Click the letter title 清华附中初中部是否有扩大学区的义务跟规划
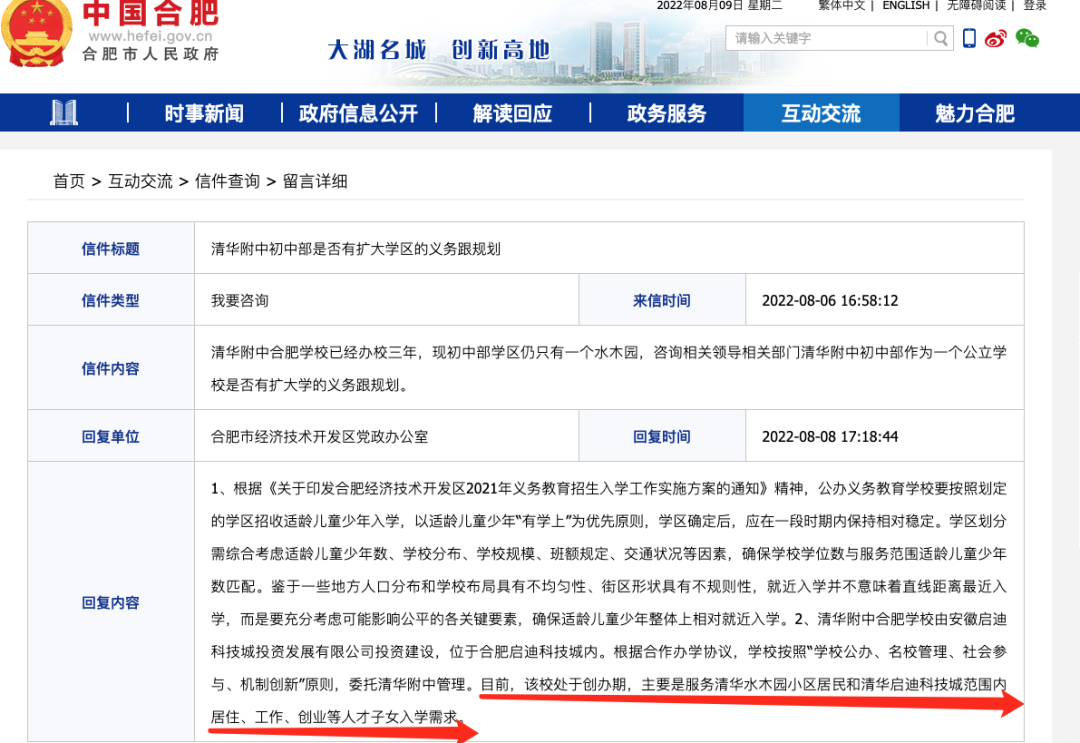The width and height of the screenshot is (1080, 743). [x=355, y=249]
